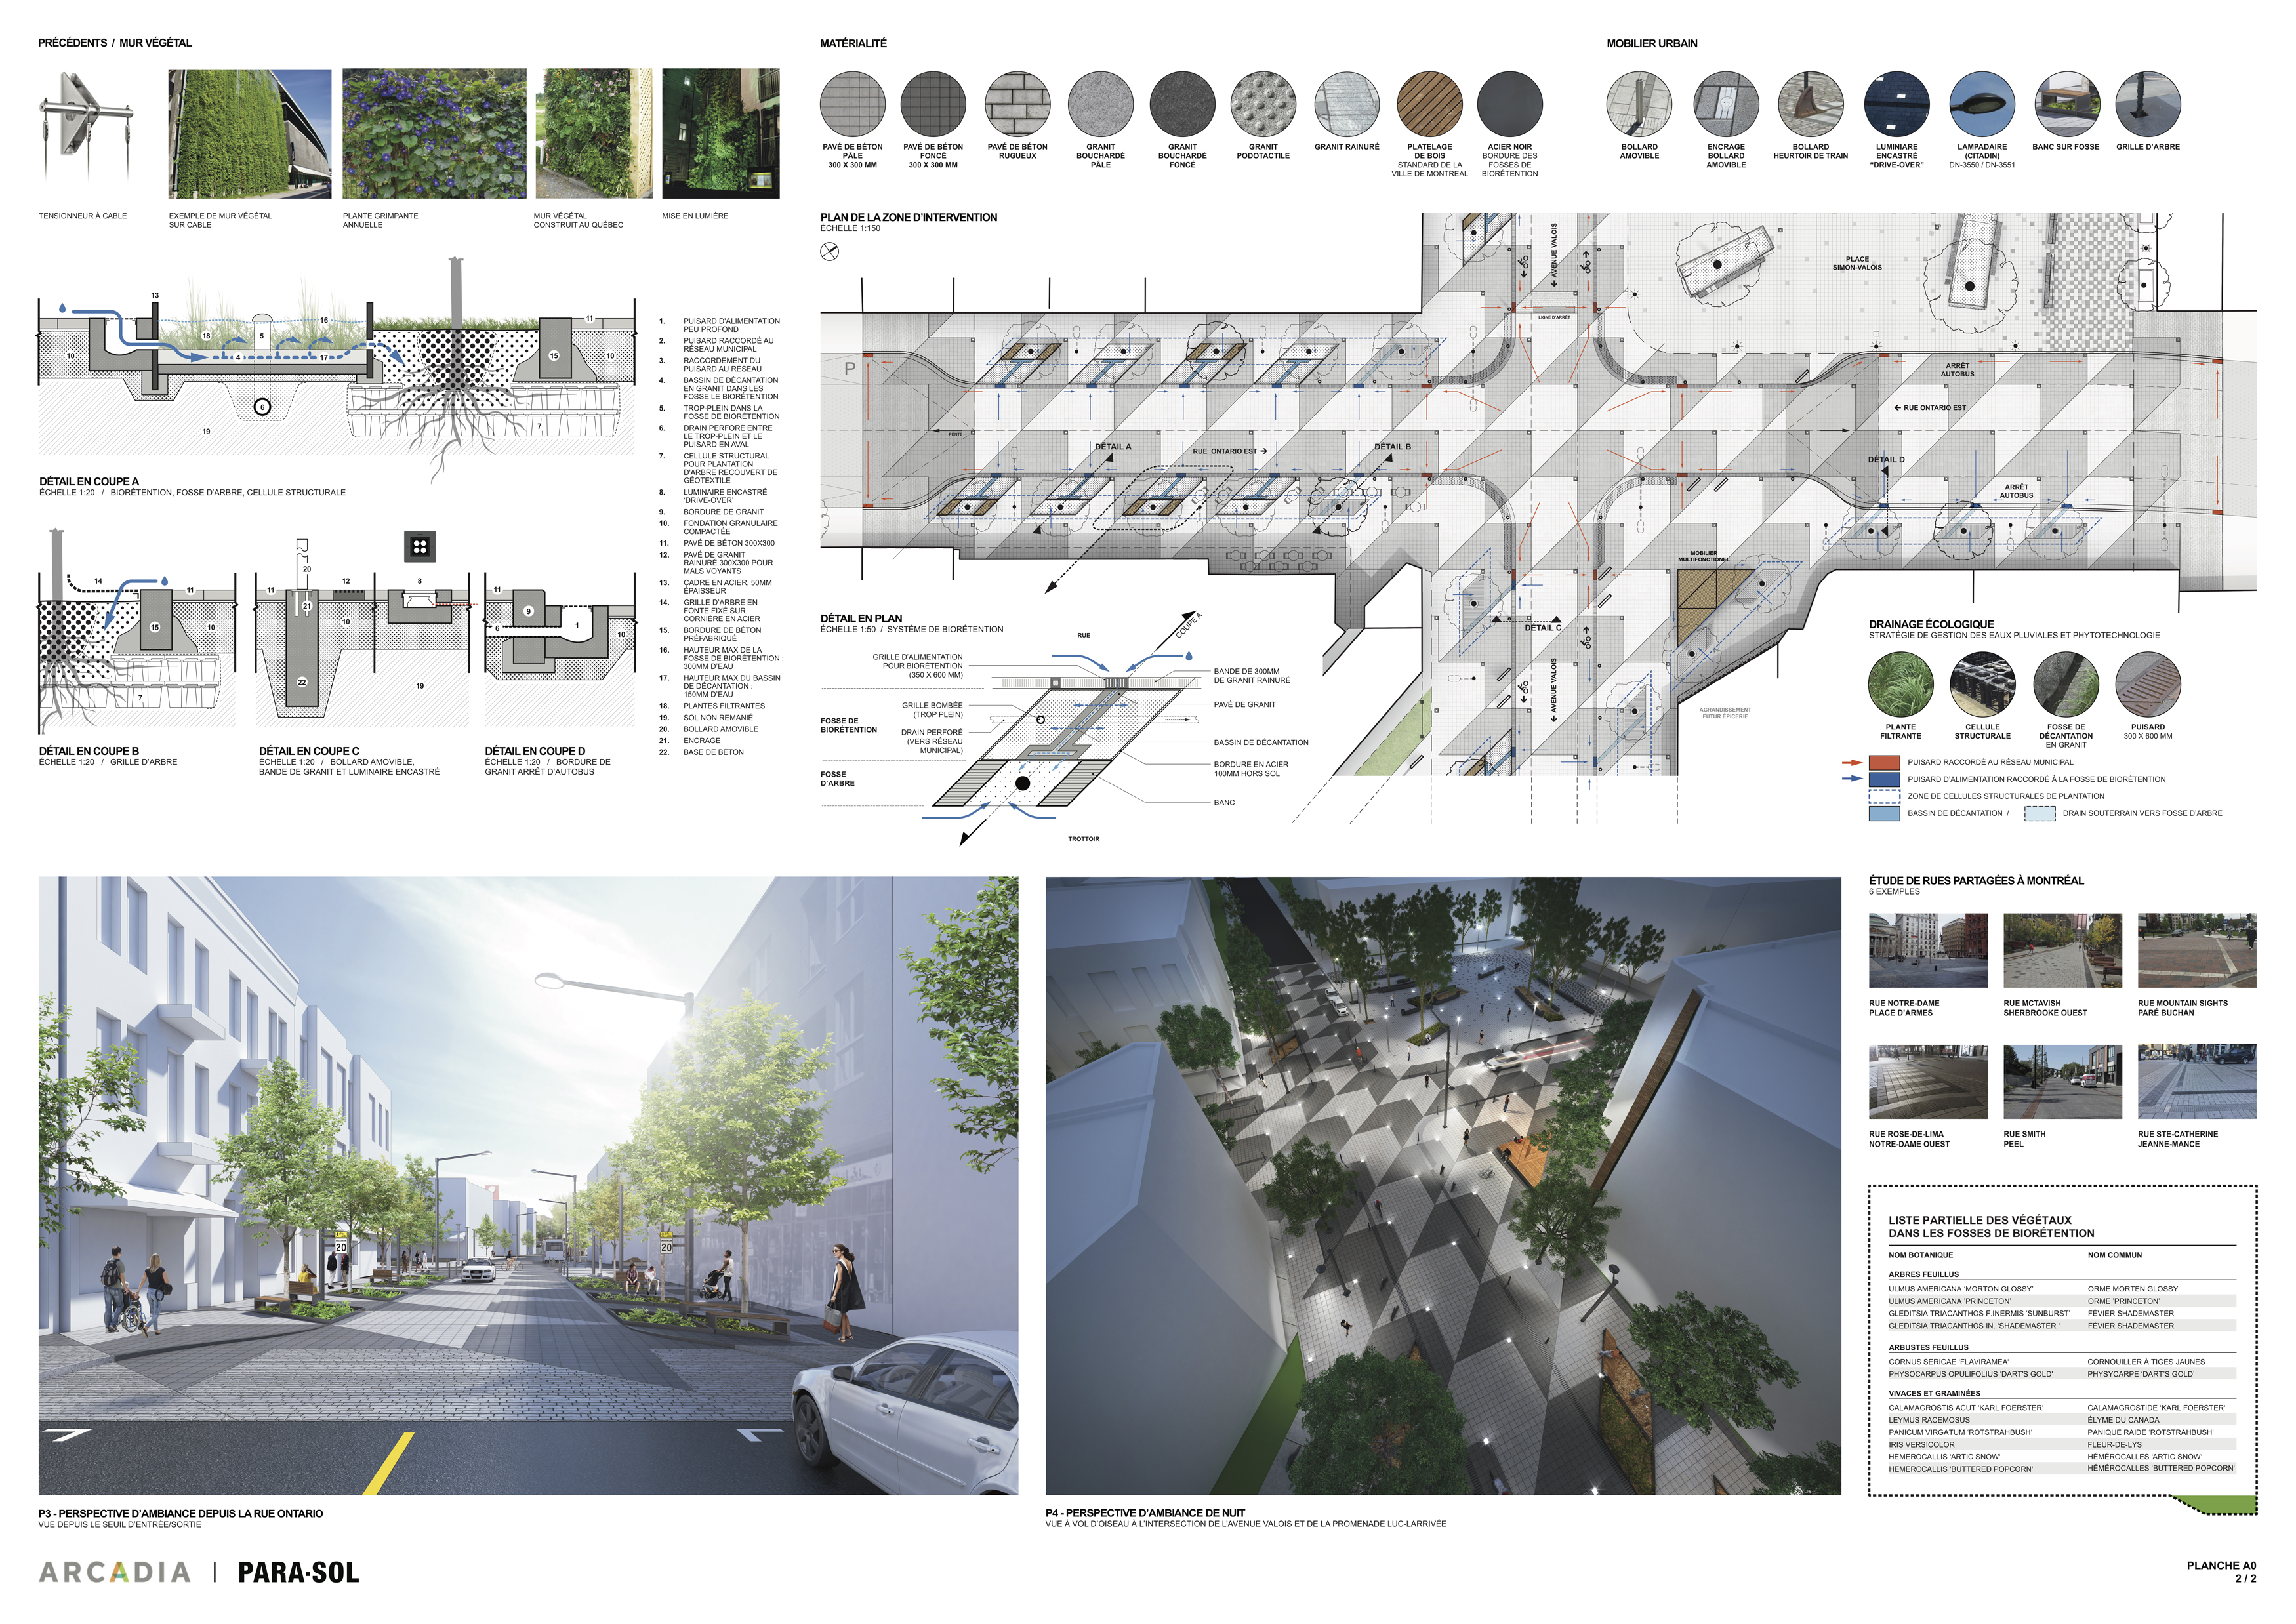Select the Grille d'arbre circle image
The height and width of the screenshot is (1624, 2296).
(2148, 104)
